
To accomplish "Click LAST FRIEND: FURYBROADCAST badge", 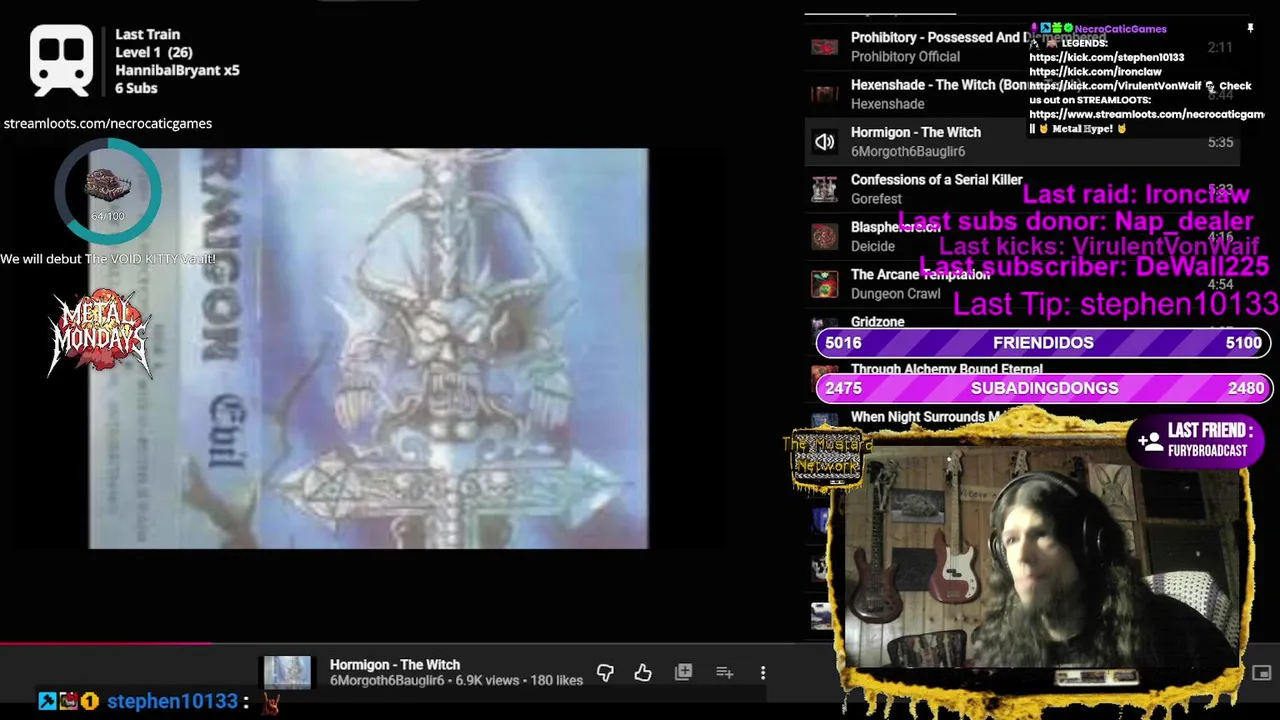I will (1196, 441).
